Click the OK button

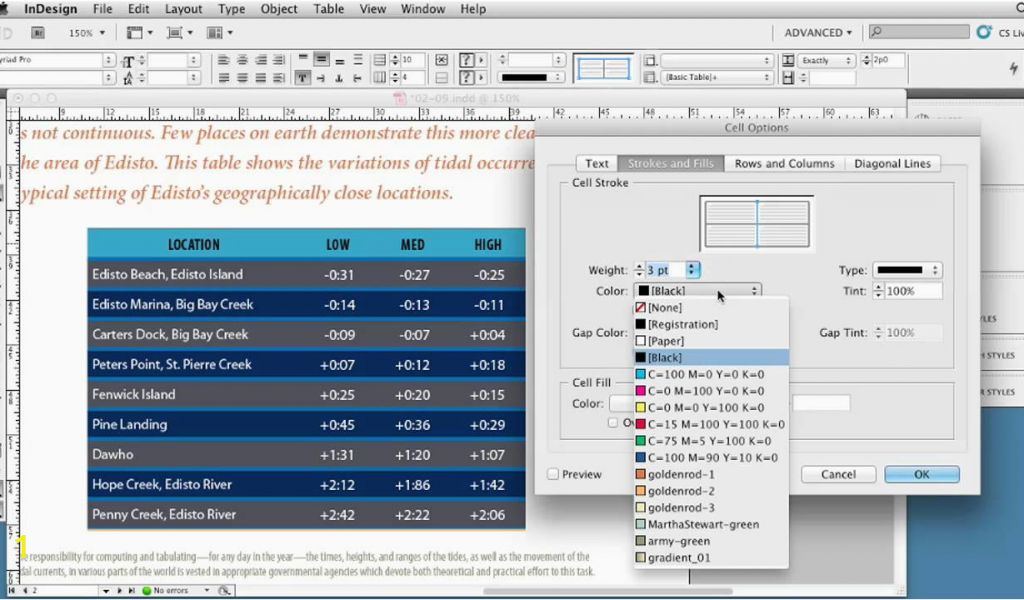[x=921, y=474]
